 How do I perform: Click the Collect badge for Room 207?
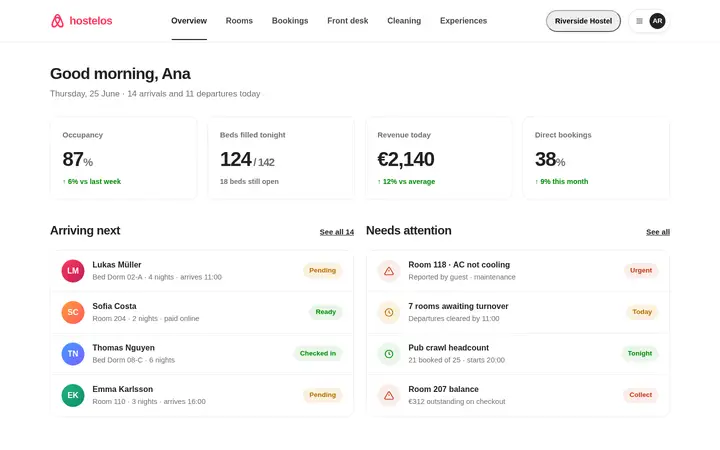641,395
